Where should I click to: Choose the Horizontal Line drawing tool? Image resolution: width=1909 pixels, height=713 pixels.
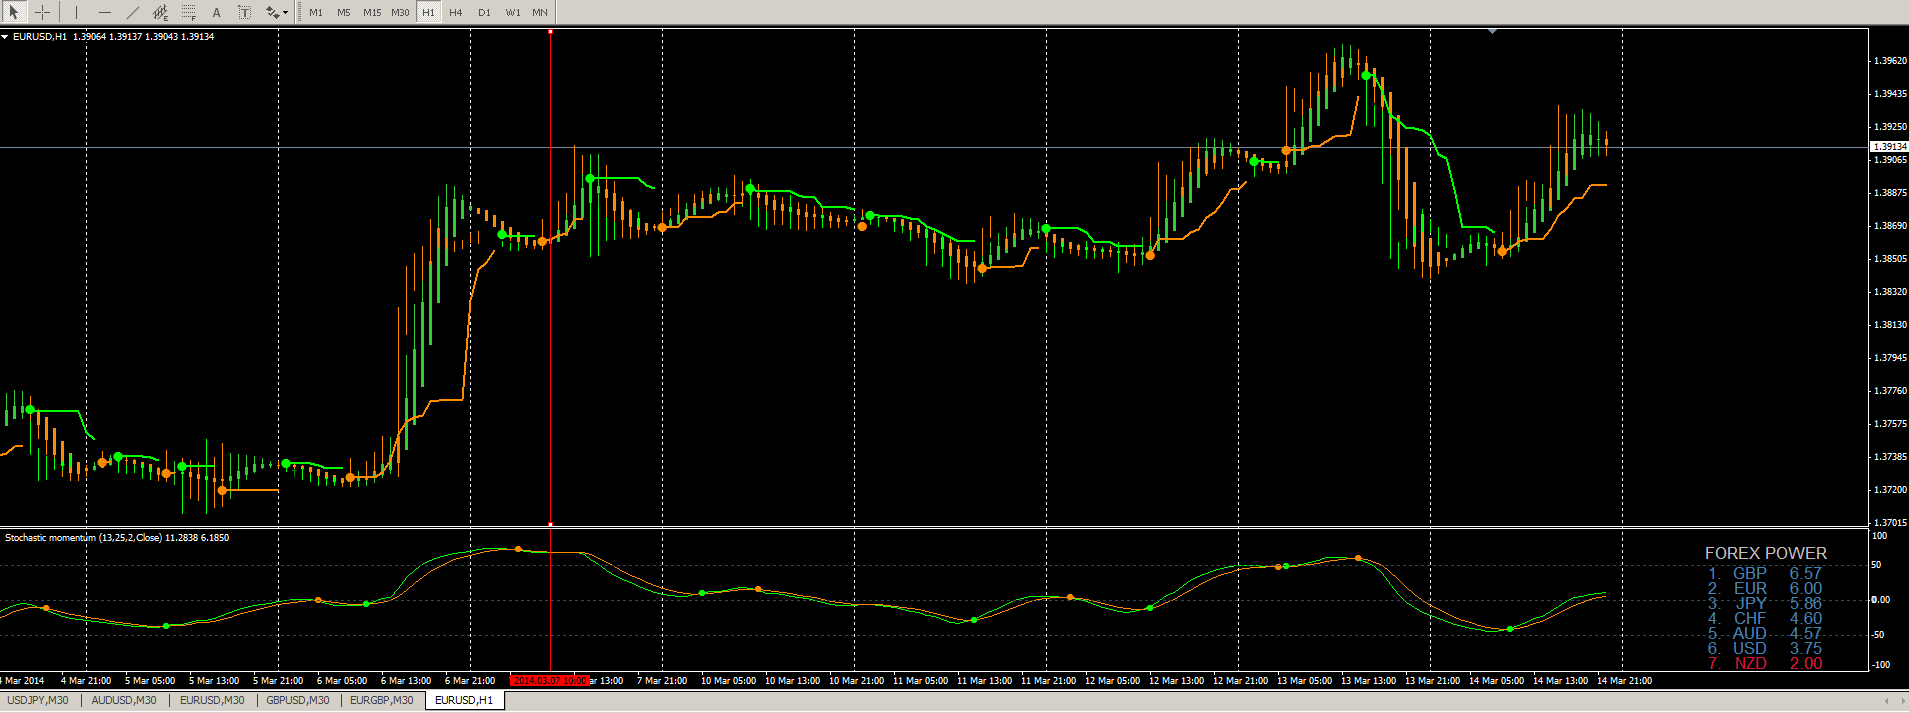[104, 12]
